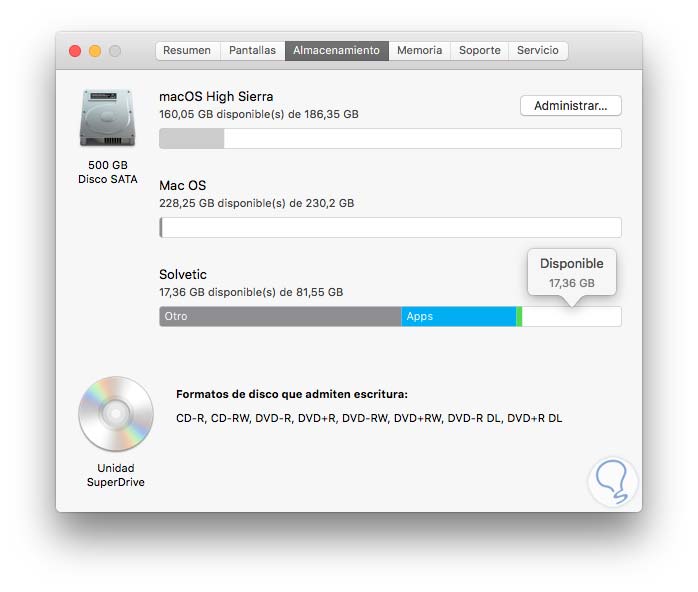Switch to the Servicio tab

click(538, 50)
